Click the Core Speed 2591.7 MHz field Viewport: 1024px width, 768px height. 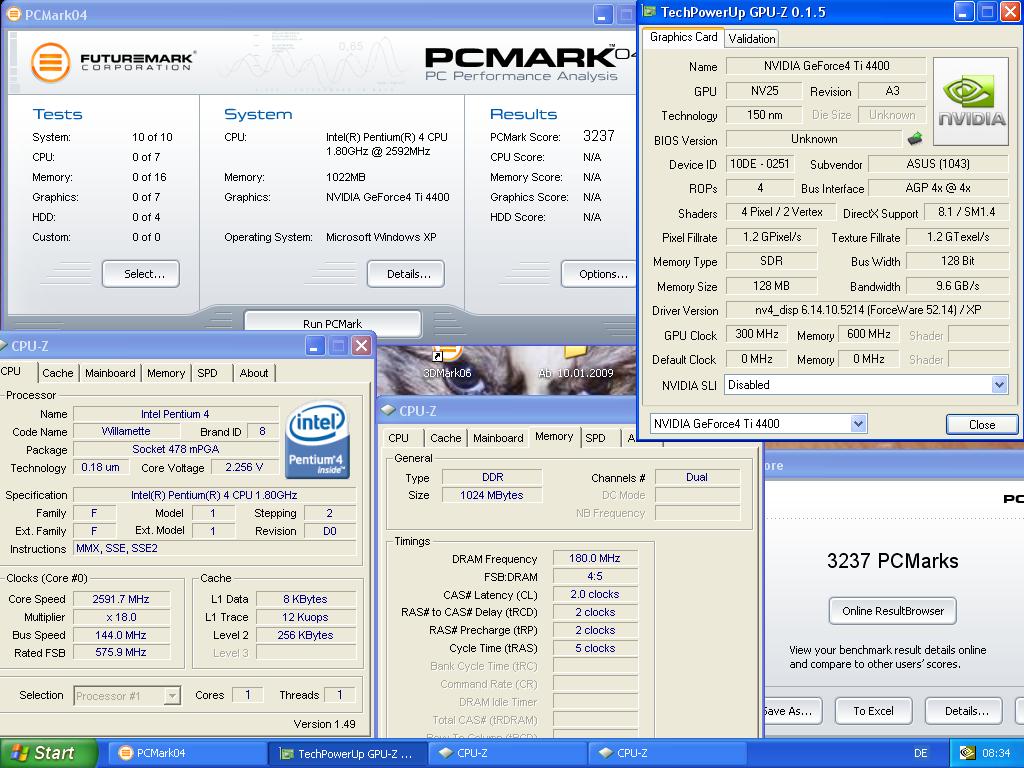click(121, 599)
